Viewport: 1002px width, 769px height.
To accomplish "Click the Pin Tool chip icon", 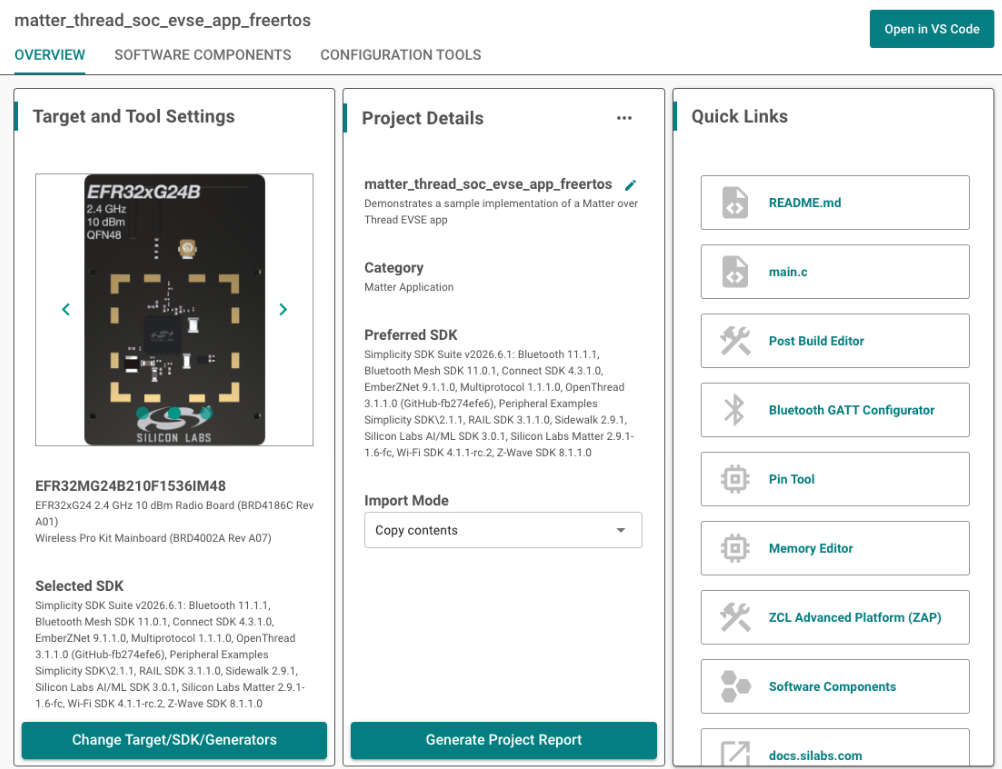I will 735,479.
